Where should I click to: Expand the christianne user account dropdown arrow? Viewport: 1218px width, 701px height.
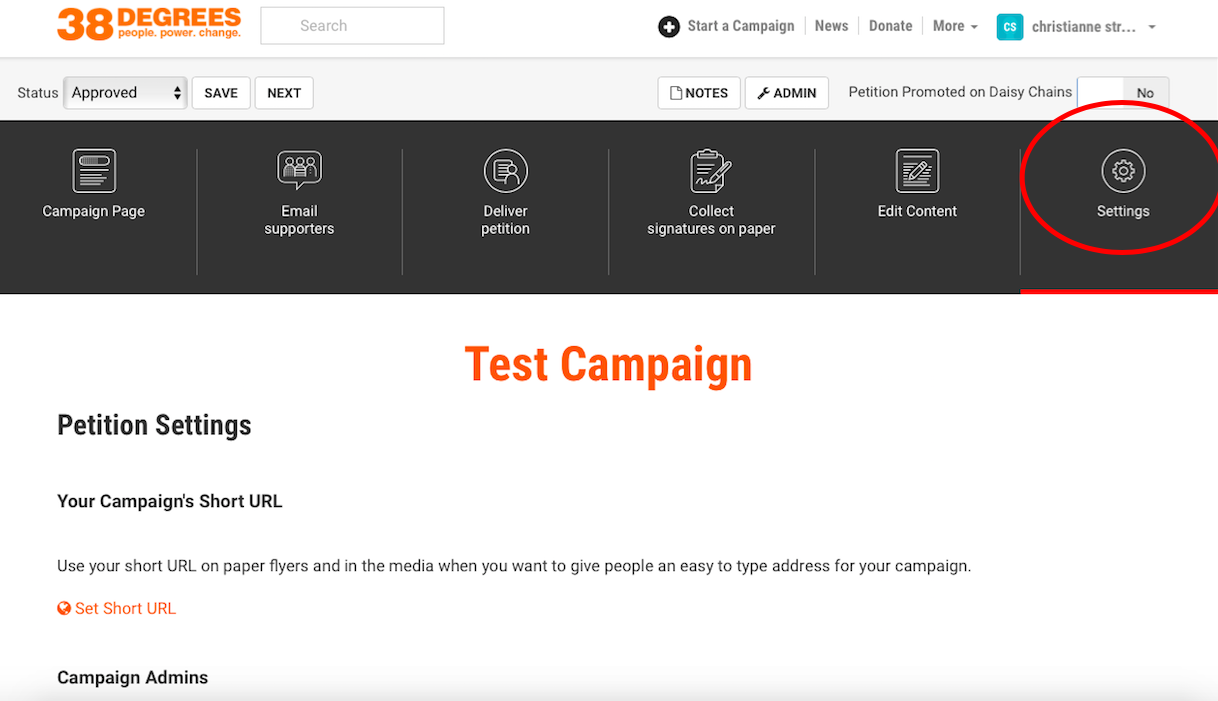pos(1152,27)
